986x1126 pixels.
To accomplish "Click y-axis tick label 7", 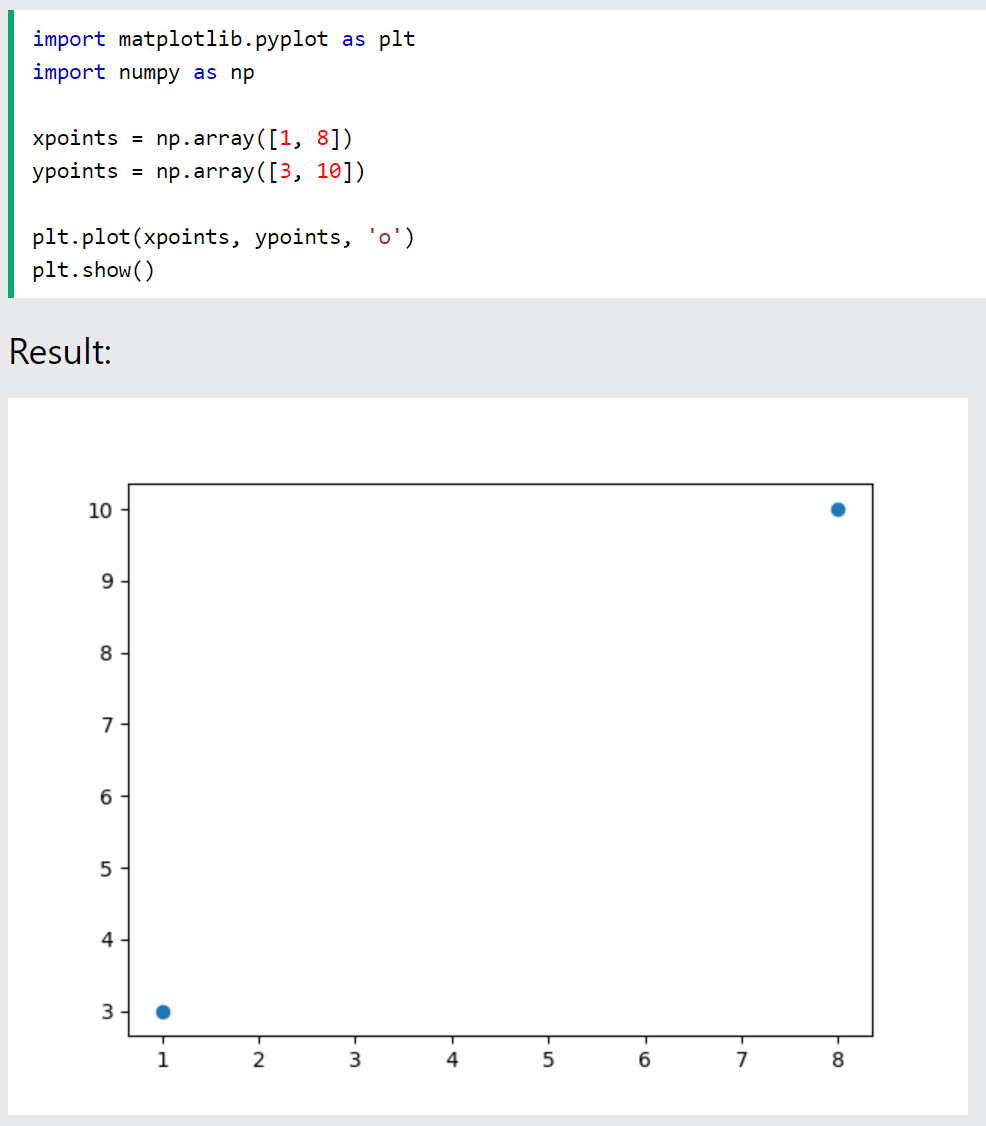I will pyautogui.click(x=107, y=725).
